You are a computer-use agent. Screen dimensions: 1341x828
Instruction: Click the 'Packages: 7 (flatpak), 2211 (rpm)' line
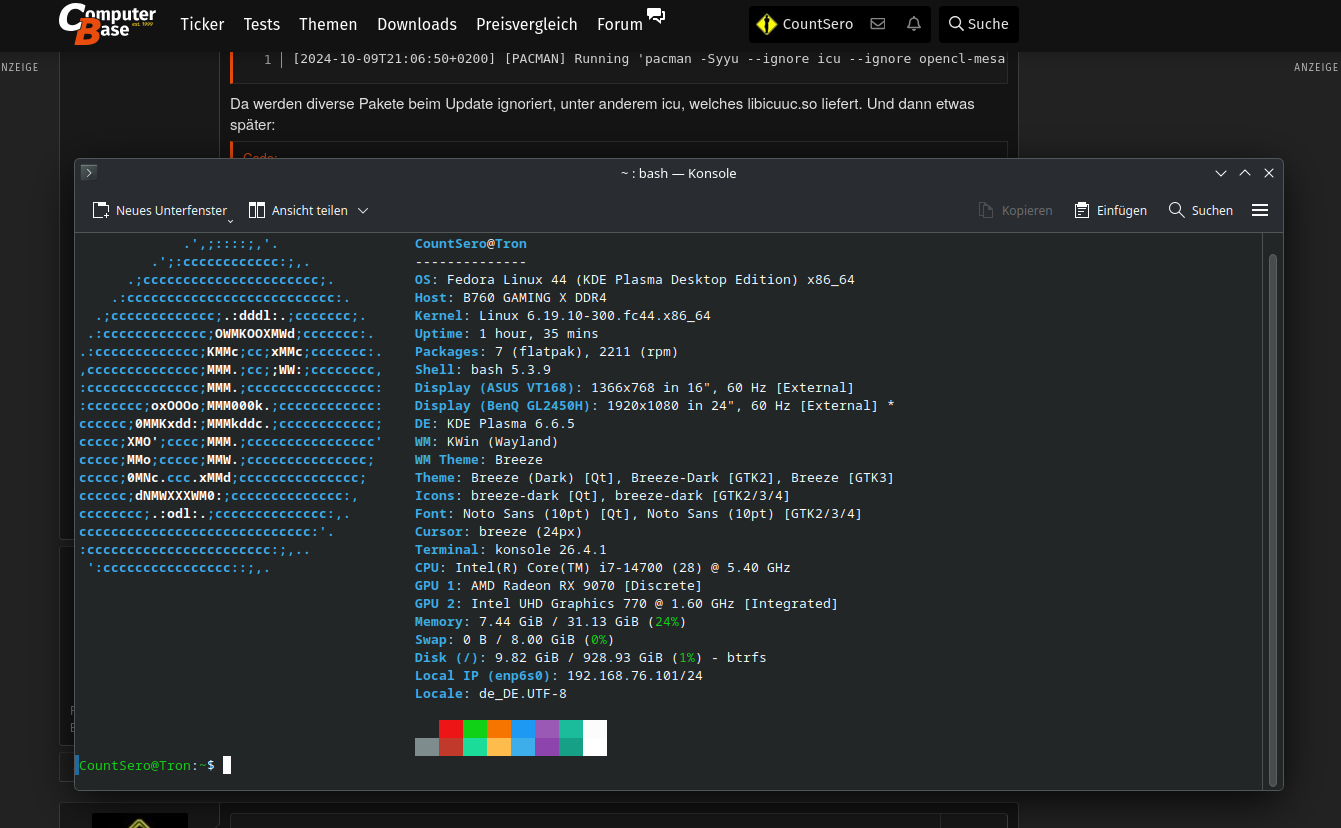547,351
